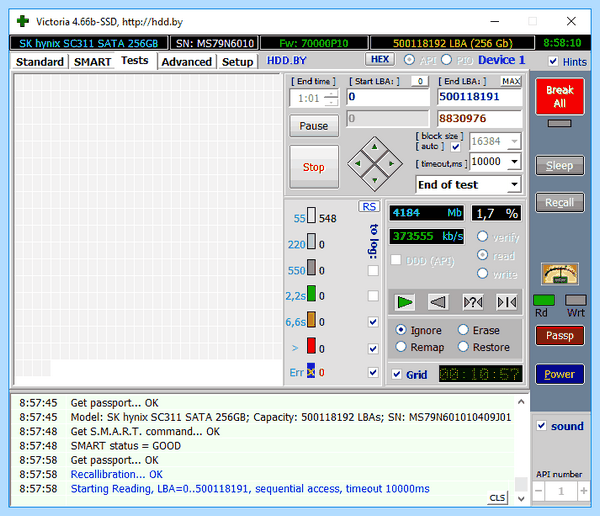This screenshot has width=600, height=516.
Task: Click the head-positioning seek icon beside random
Action: (x=507, y=302)
